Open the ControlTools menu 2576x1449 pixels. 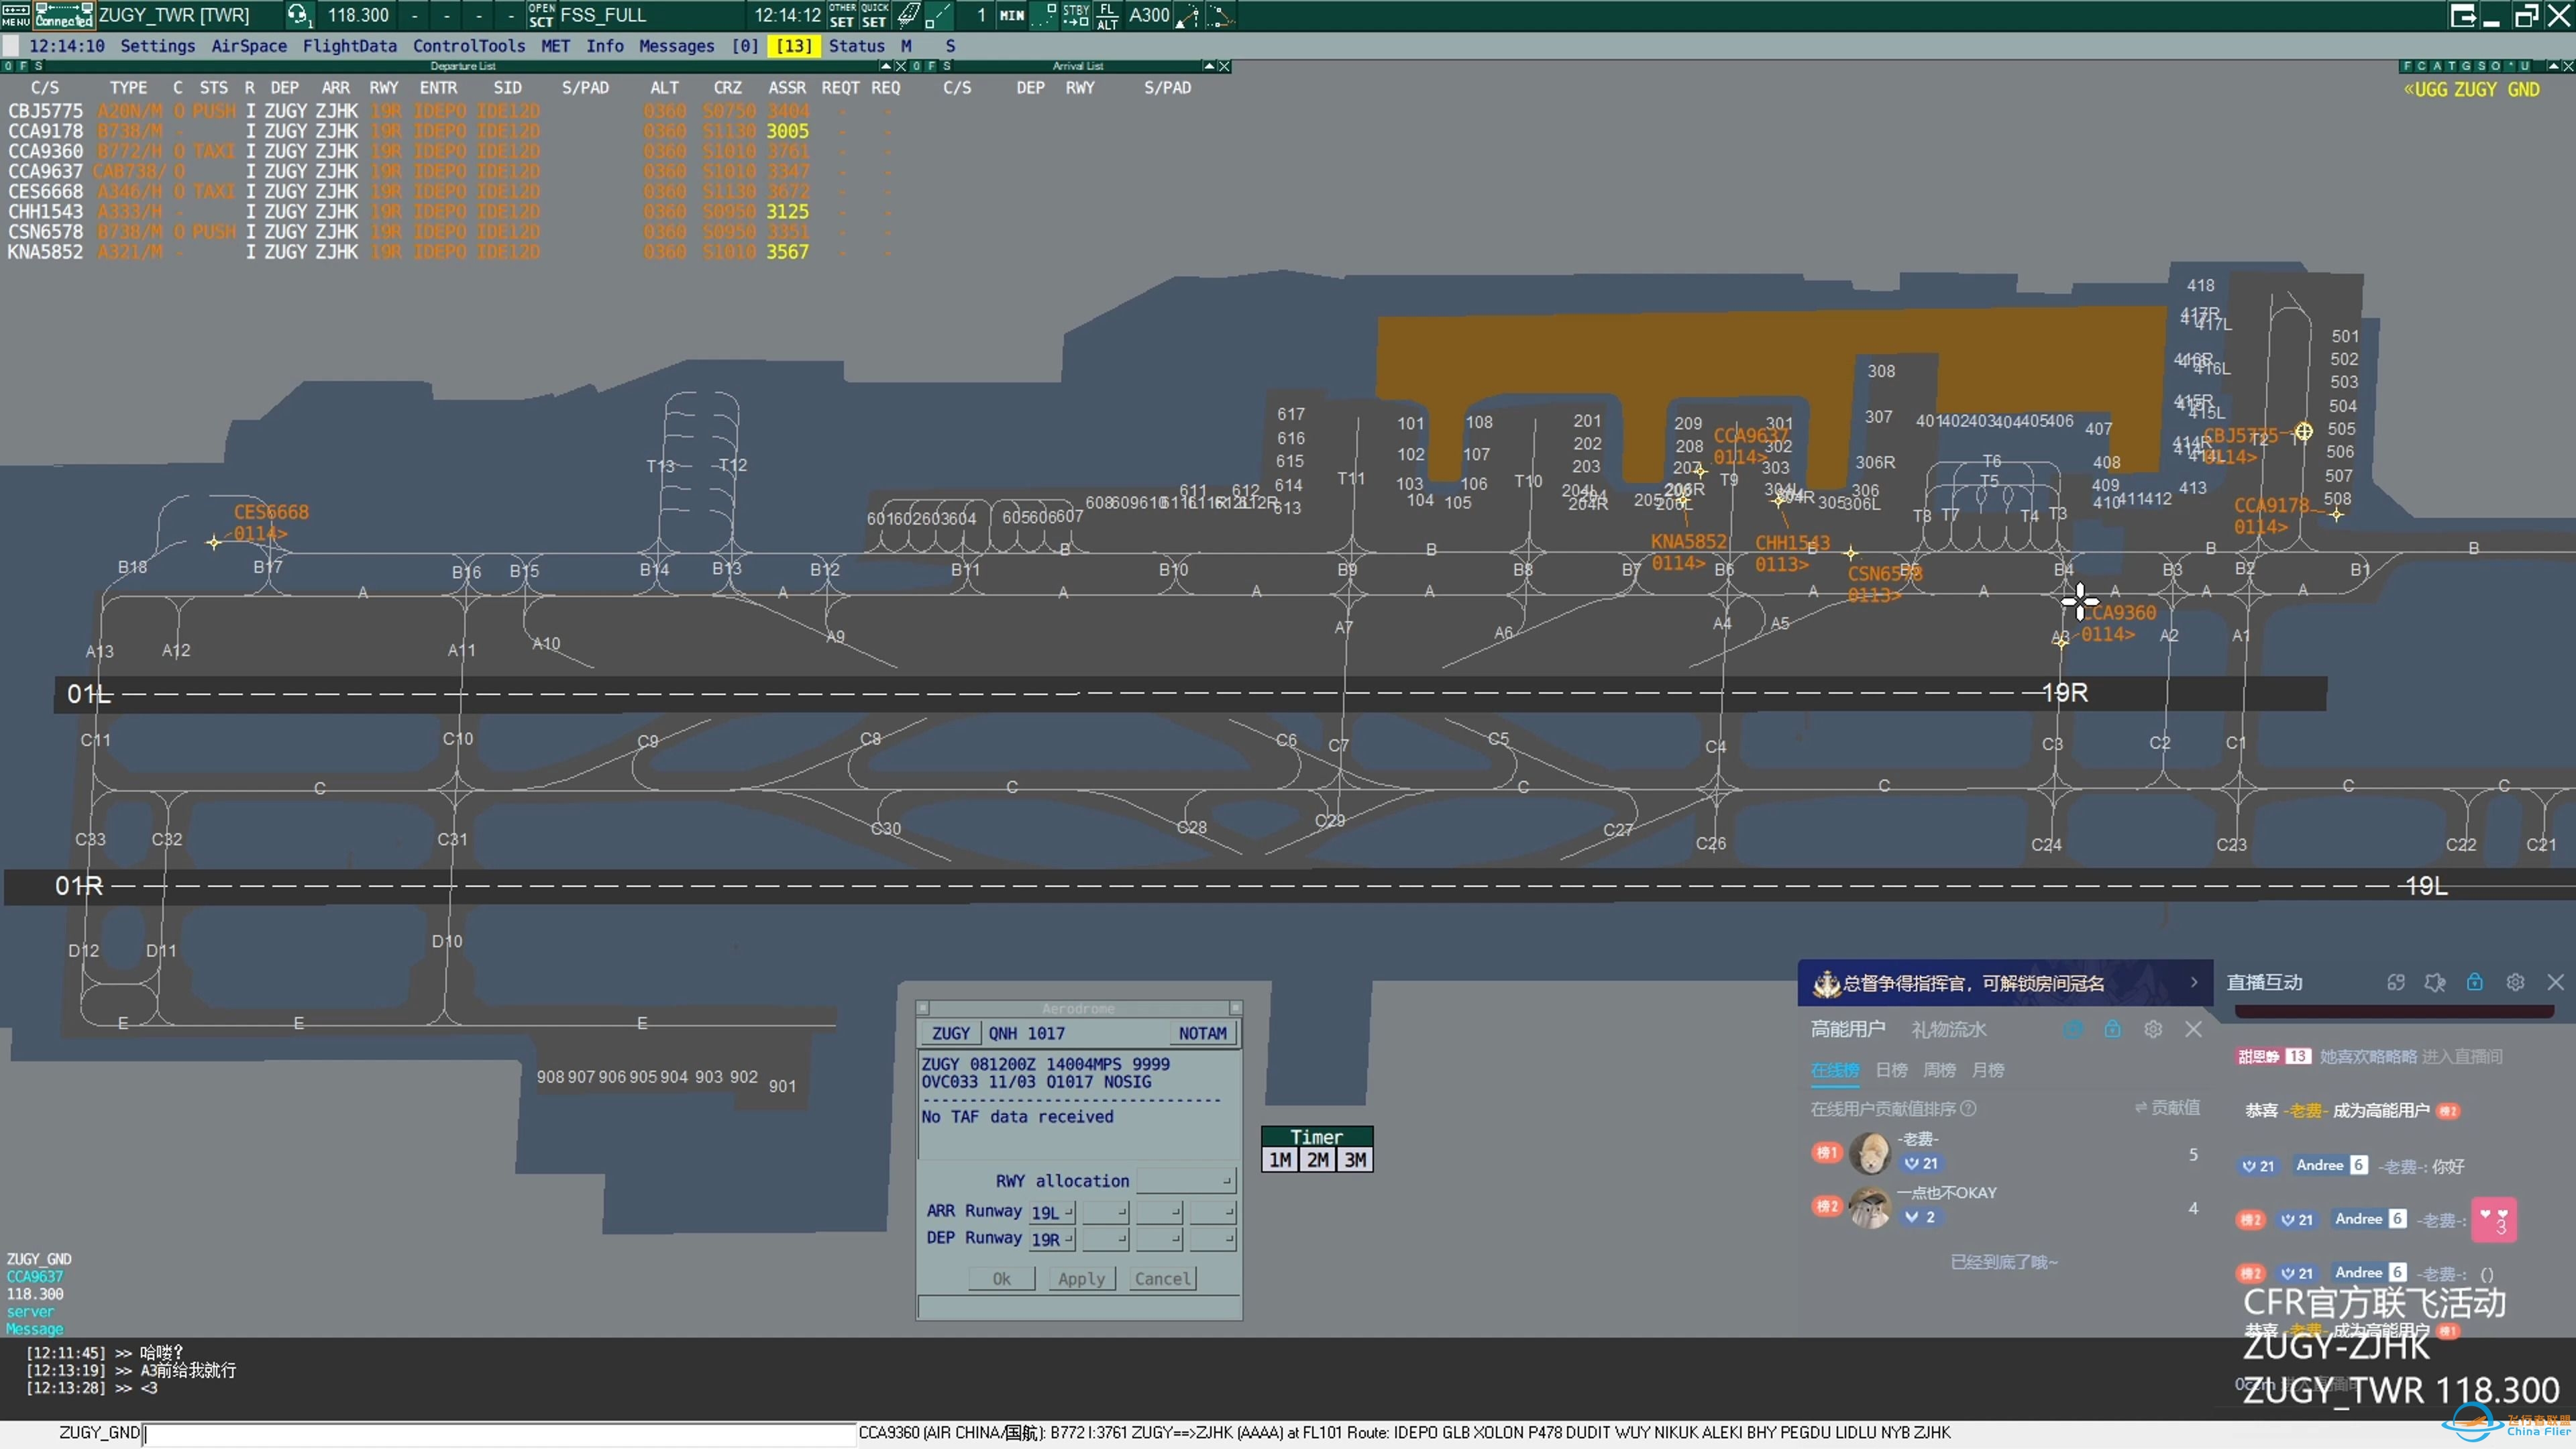pos(469,46)
